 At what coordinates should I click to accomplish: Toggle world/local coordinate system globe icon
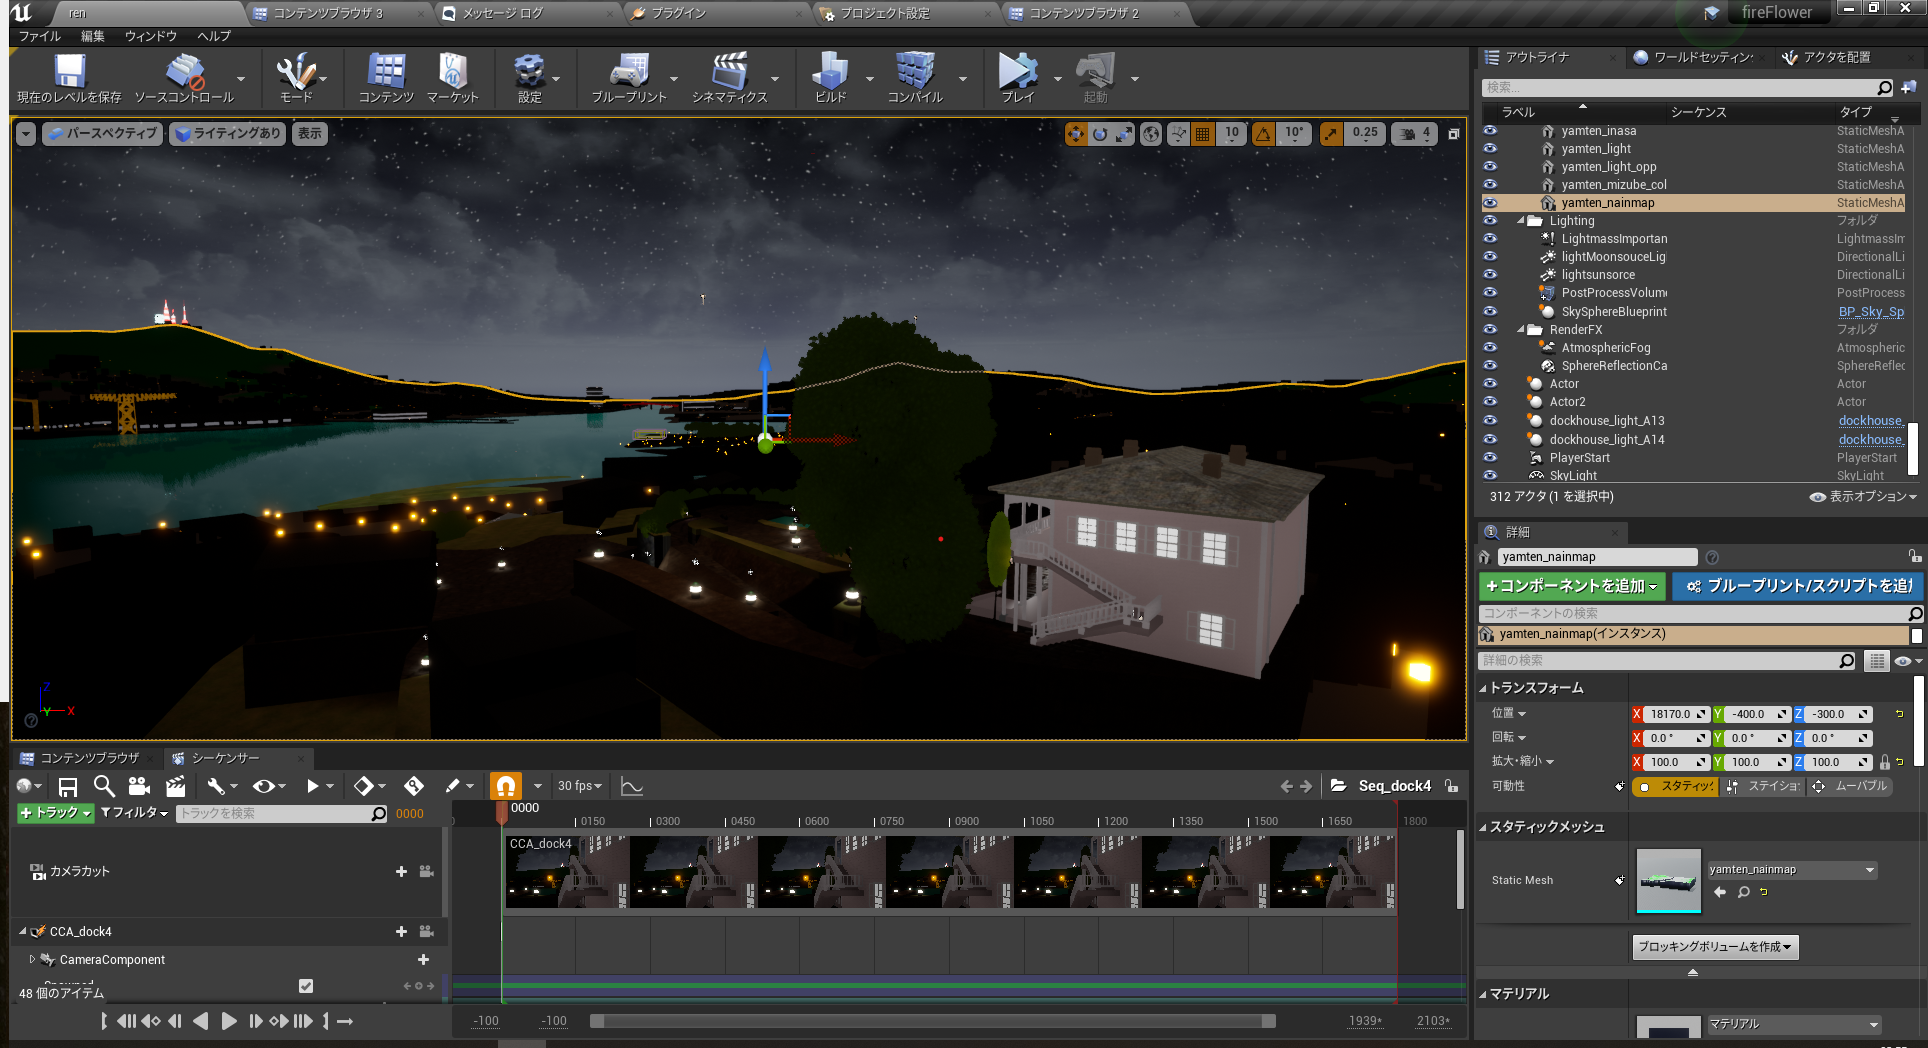(1152, 134)
